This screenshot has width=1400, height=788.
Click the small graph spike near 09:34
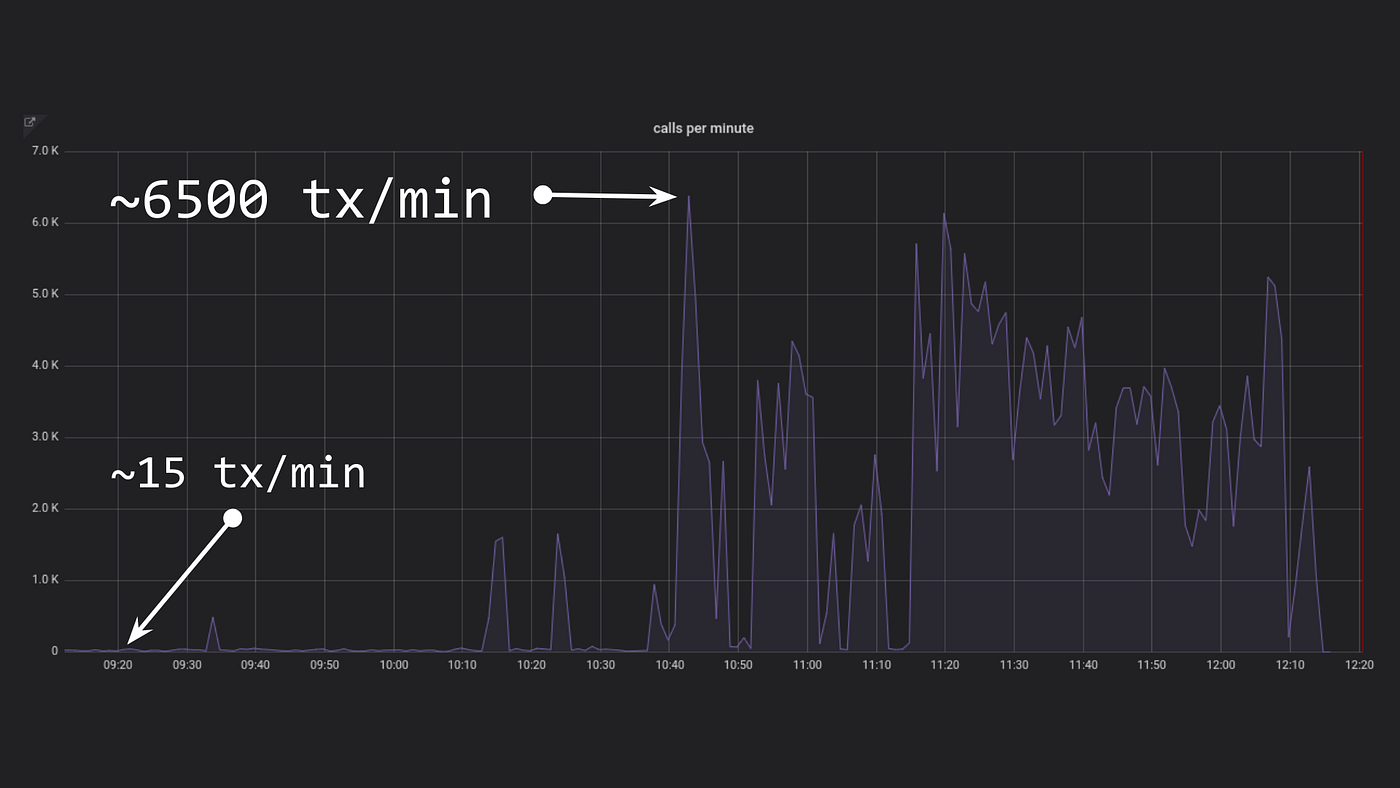tap(212, 618)
